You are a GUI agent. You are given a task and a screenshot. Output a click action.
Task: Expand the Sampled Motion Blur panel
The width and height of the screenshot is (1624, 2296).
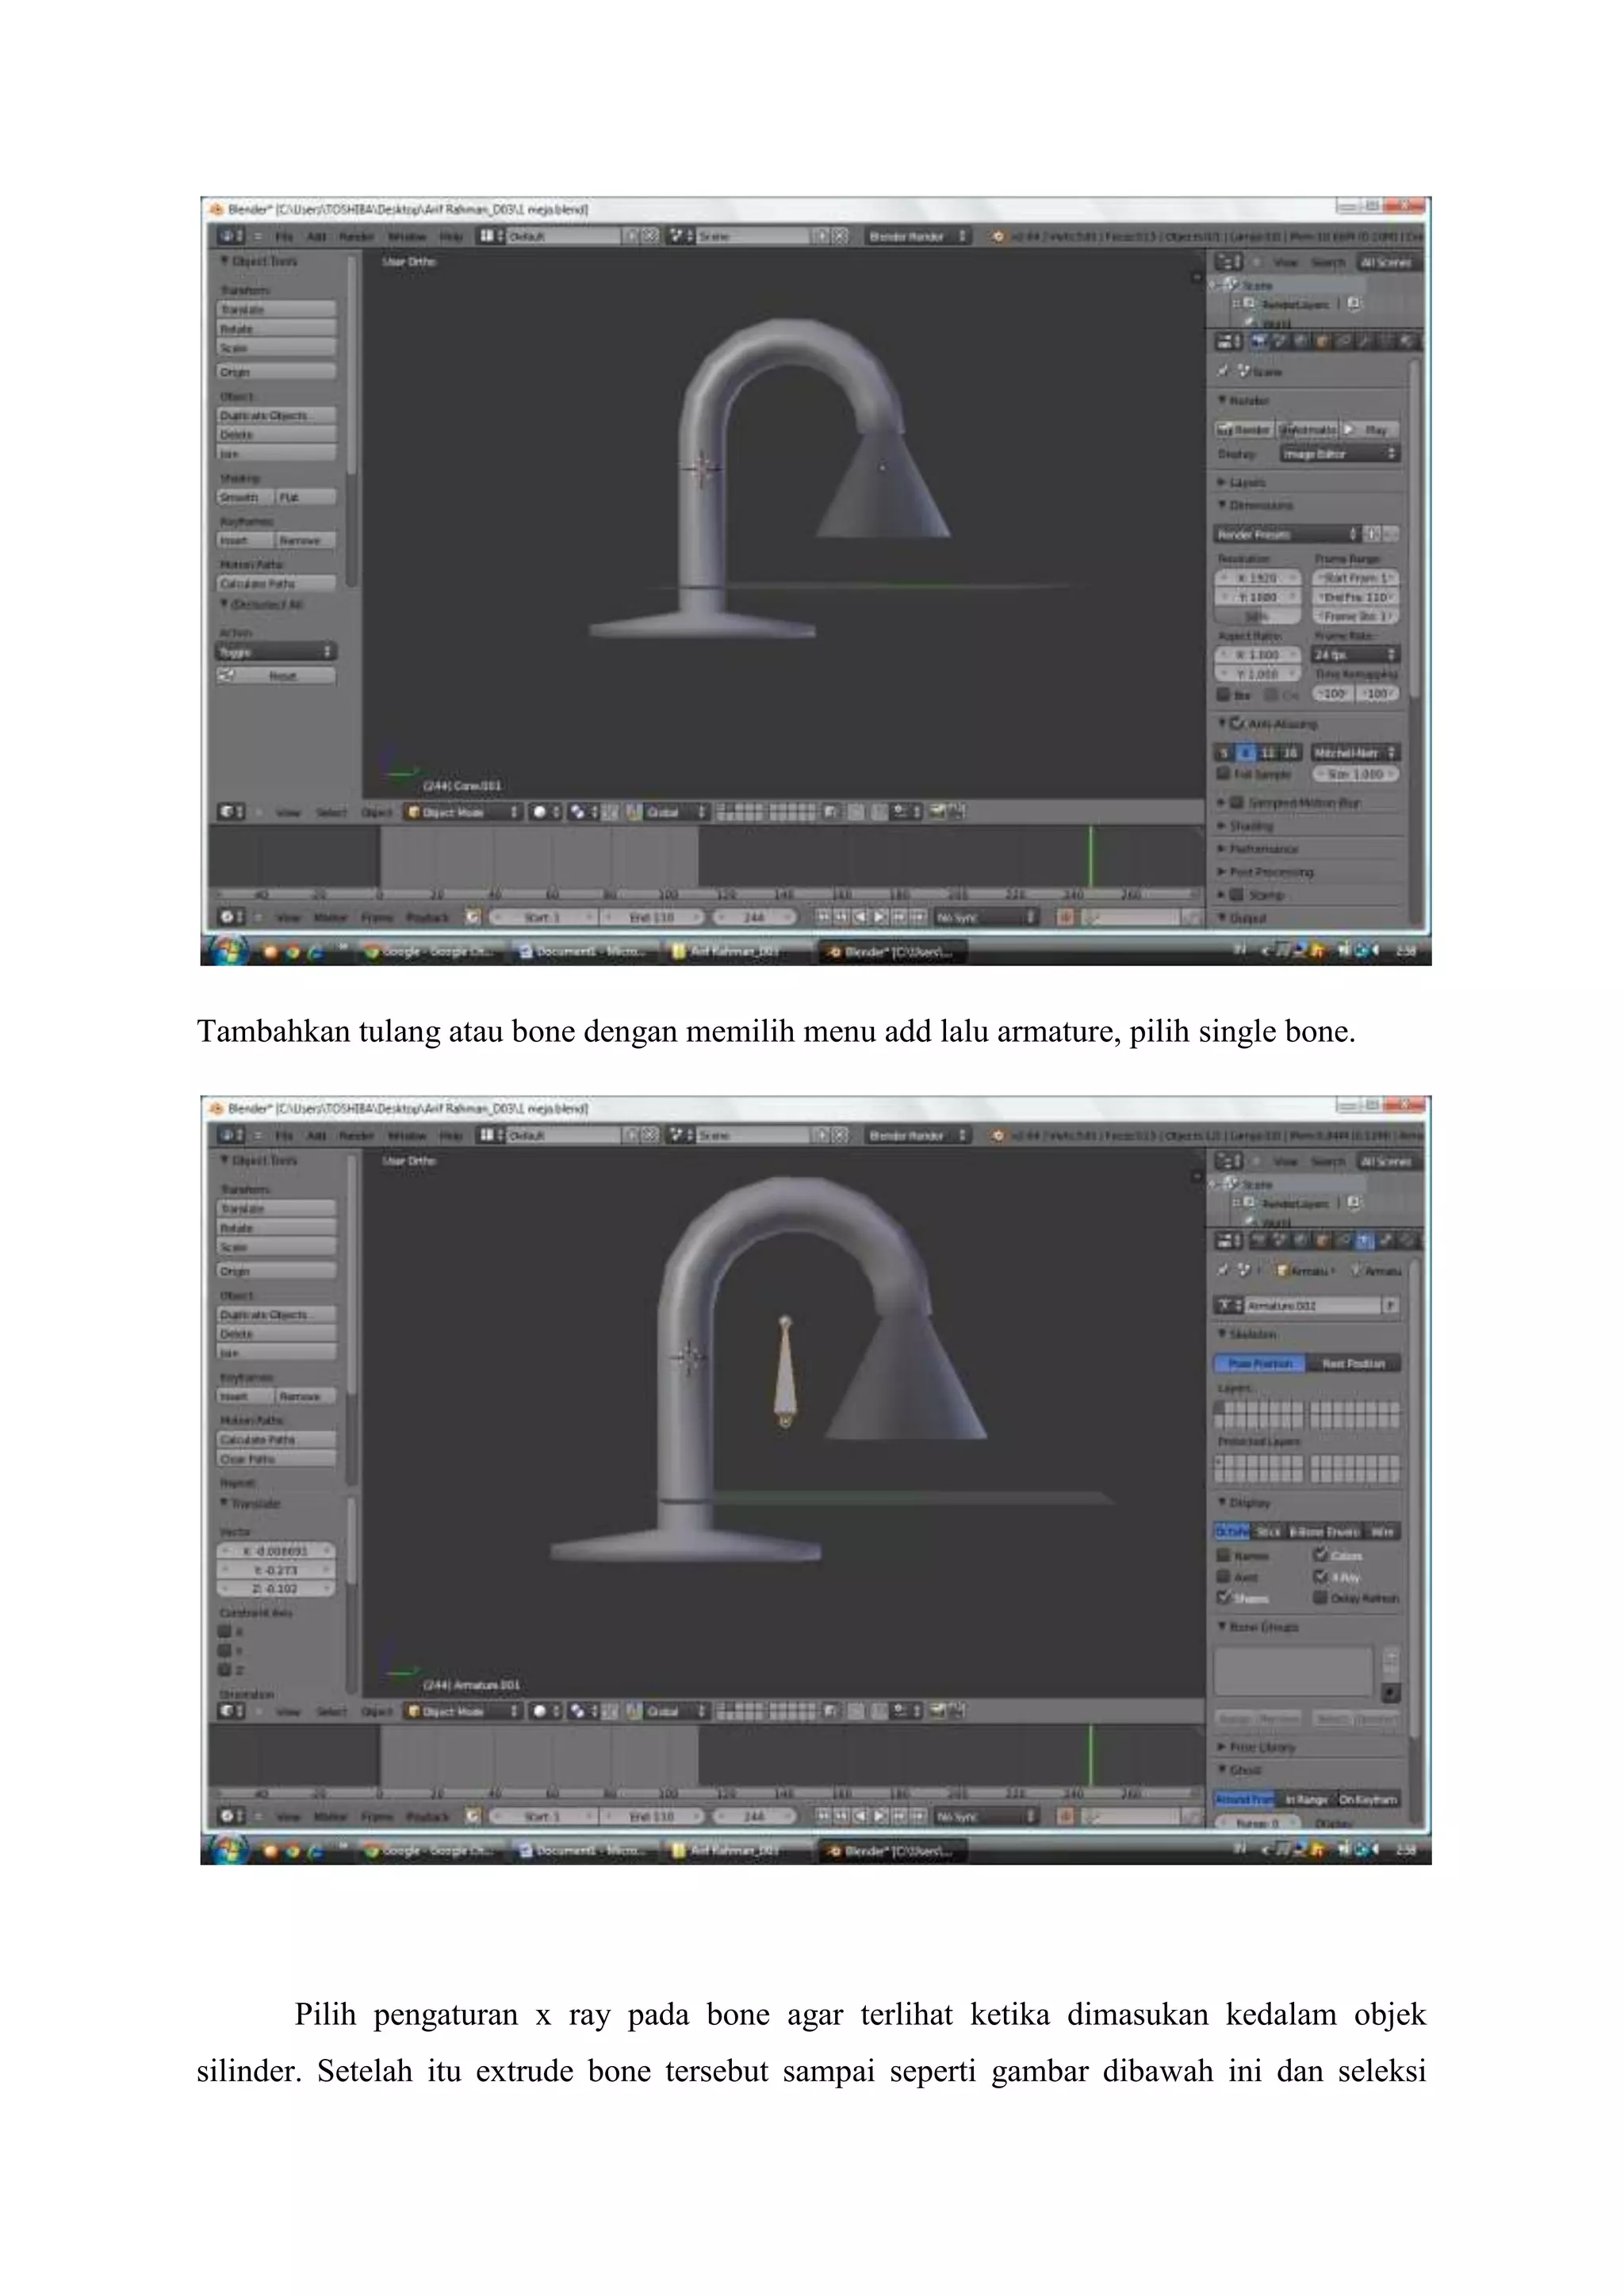point(1221,802)
